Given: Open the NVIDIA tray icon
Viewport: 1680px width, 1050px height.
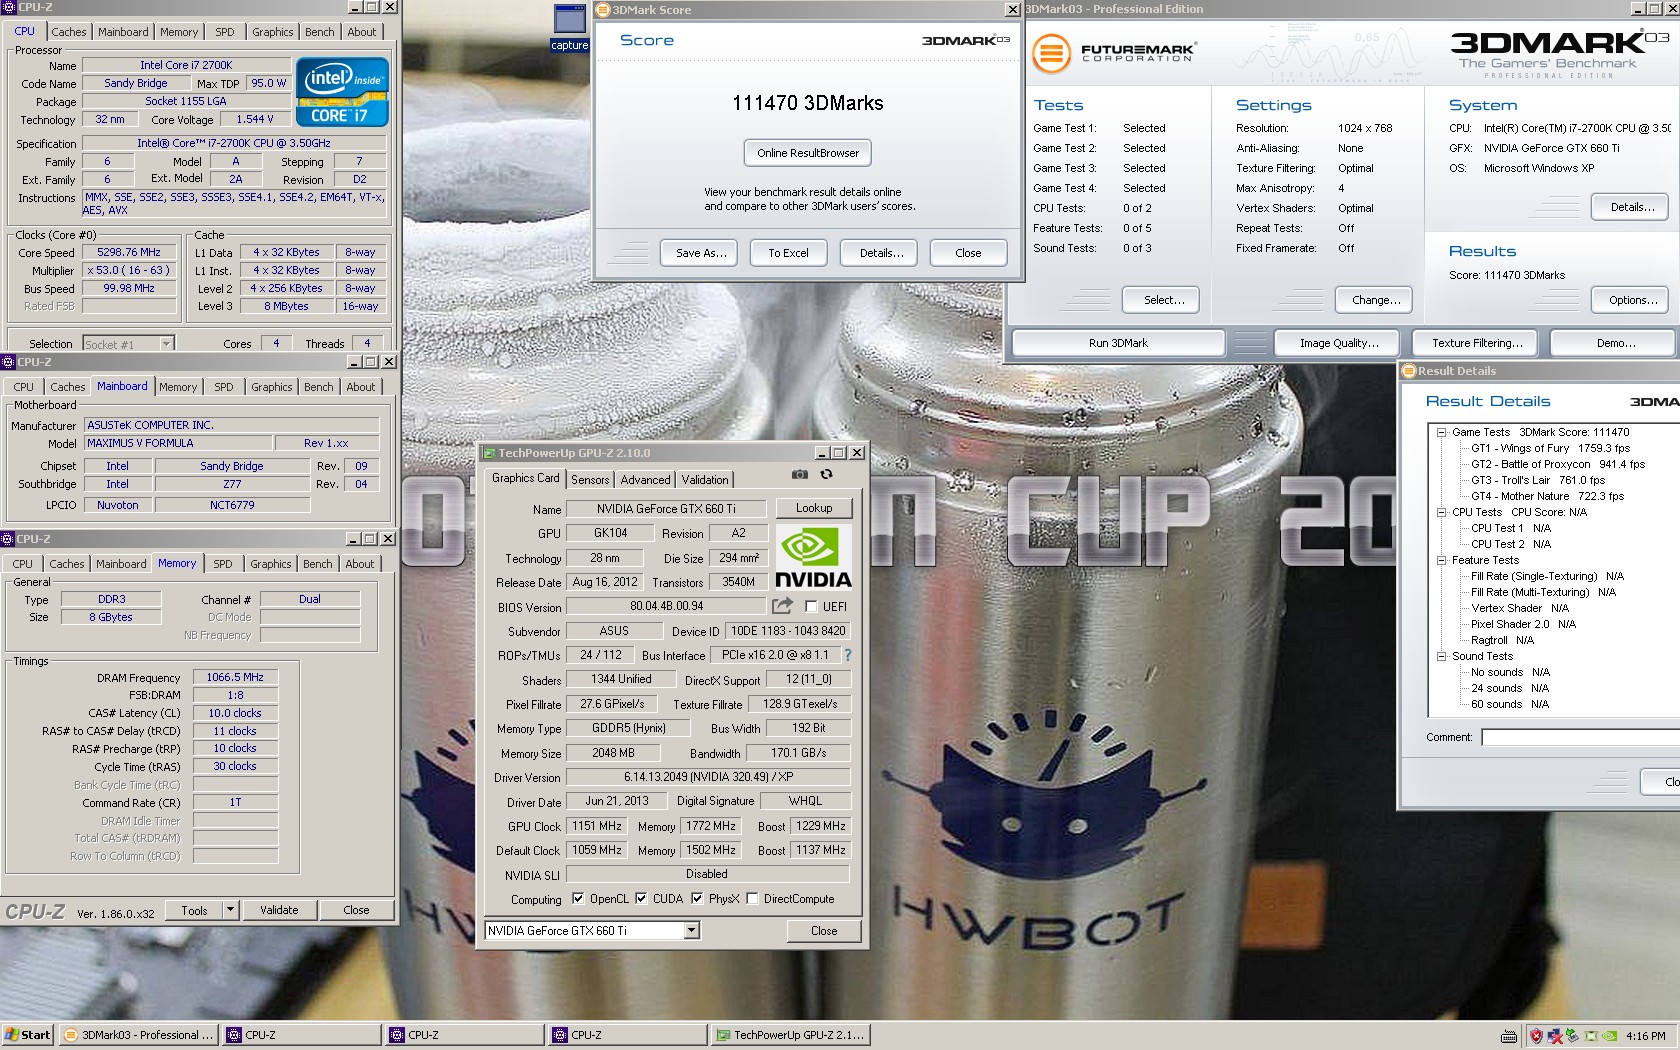Looking at the screenshot, I should (1610, 1036).
